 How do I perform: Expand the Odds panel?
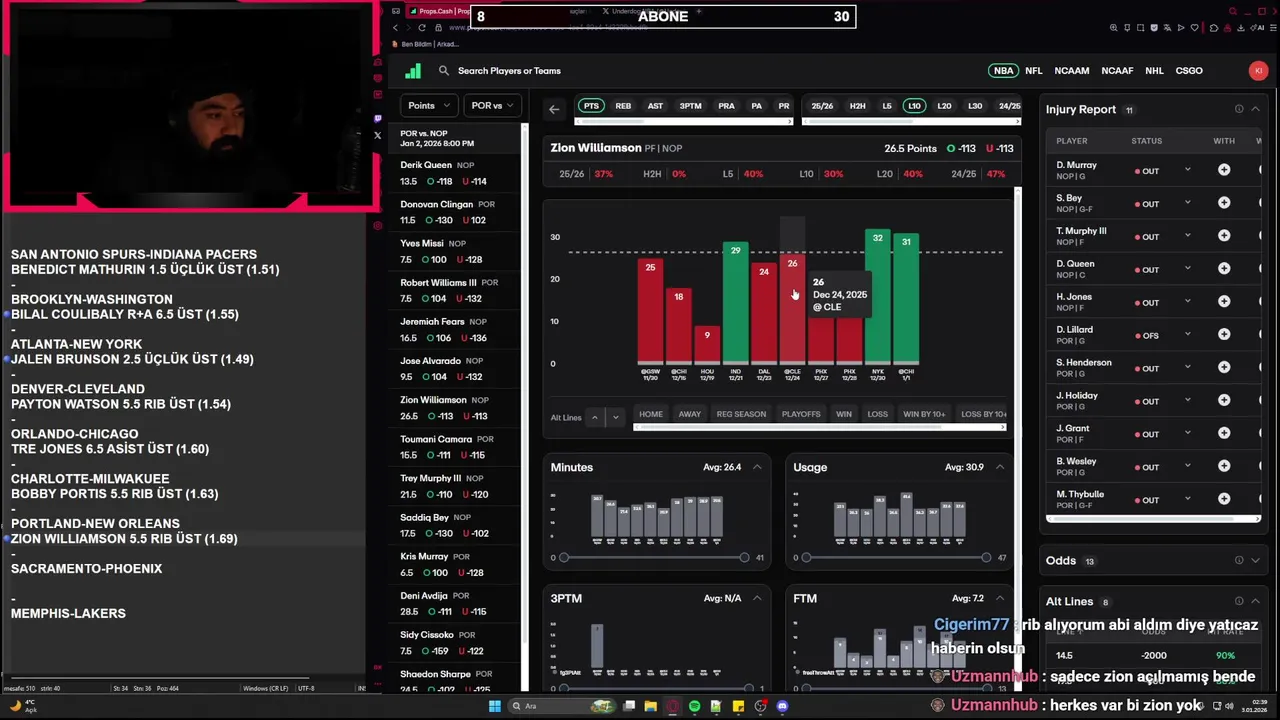(1255, 561)
